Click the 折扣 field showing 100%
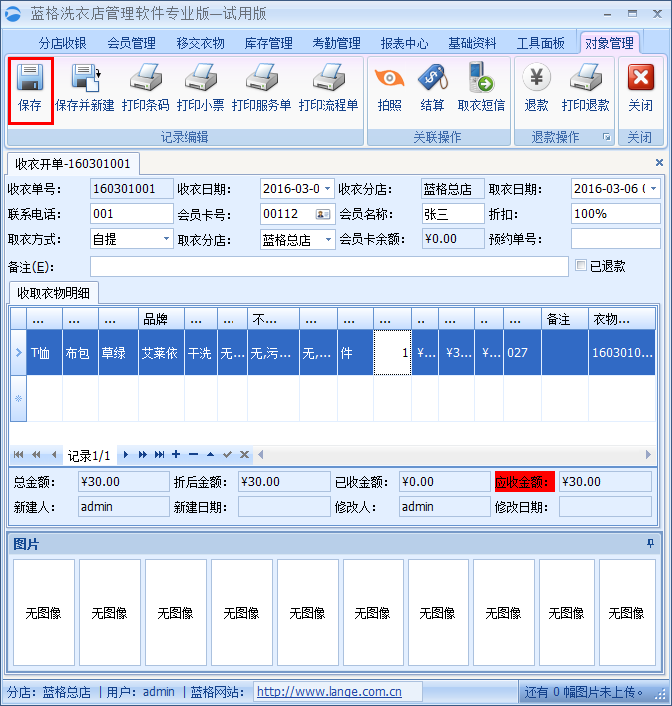This screenshot has height=706, width=672. (x=616, y=214)
